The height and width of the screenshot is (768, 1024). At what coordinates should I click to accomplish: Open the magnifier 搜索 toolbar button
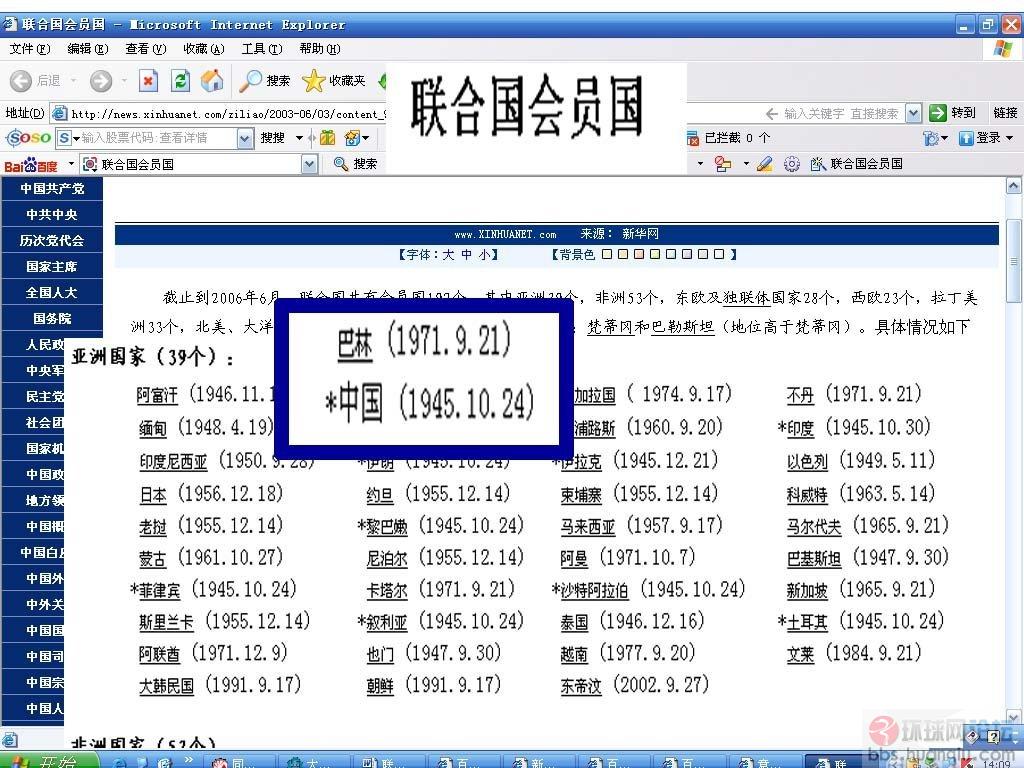(x=264, y=81)
